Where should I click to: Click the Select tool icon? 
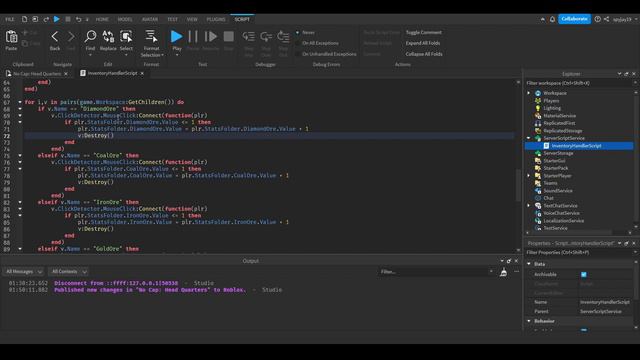click(x=126, y=37)
